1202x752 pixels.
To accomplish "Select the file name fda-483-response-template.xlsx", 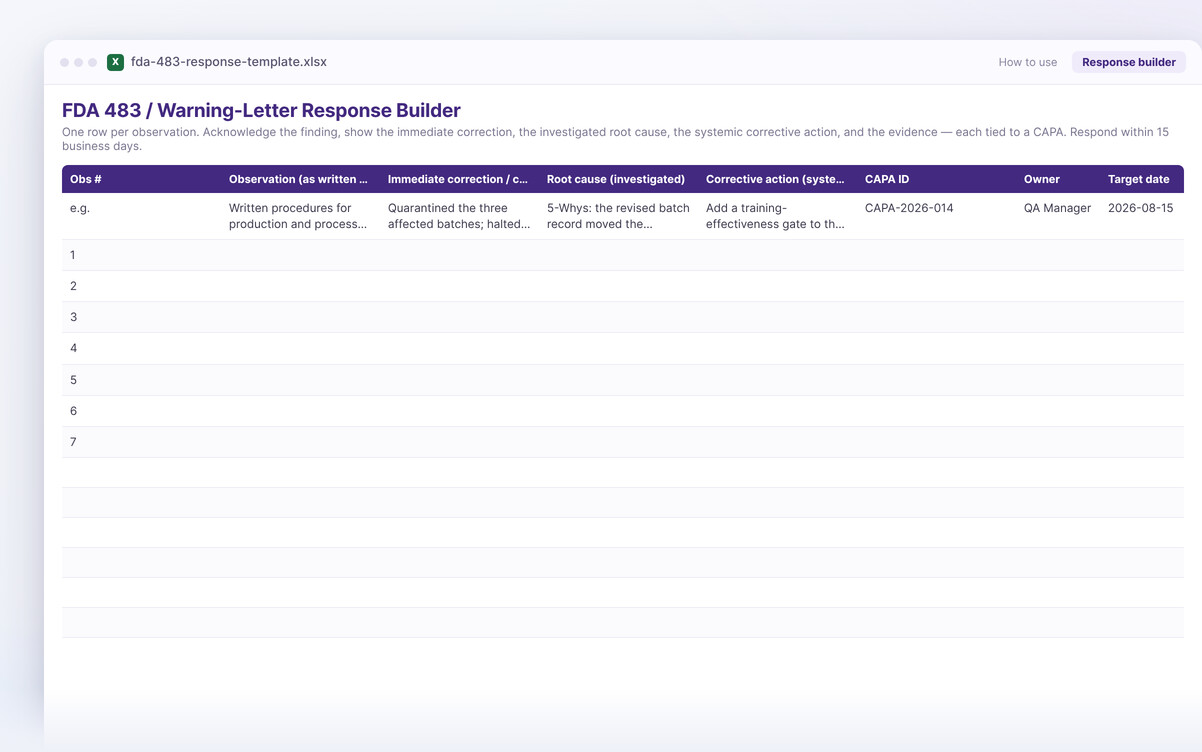I will tap(229, 62).
